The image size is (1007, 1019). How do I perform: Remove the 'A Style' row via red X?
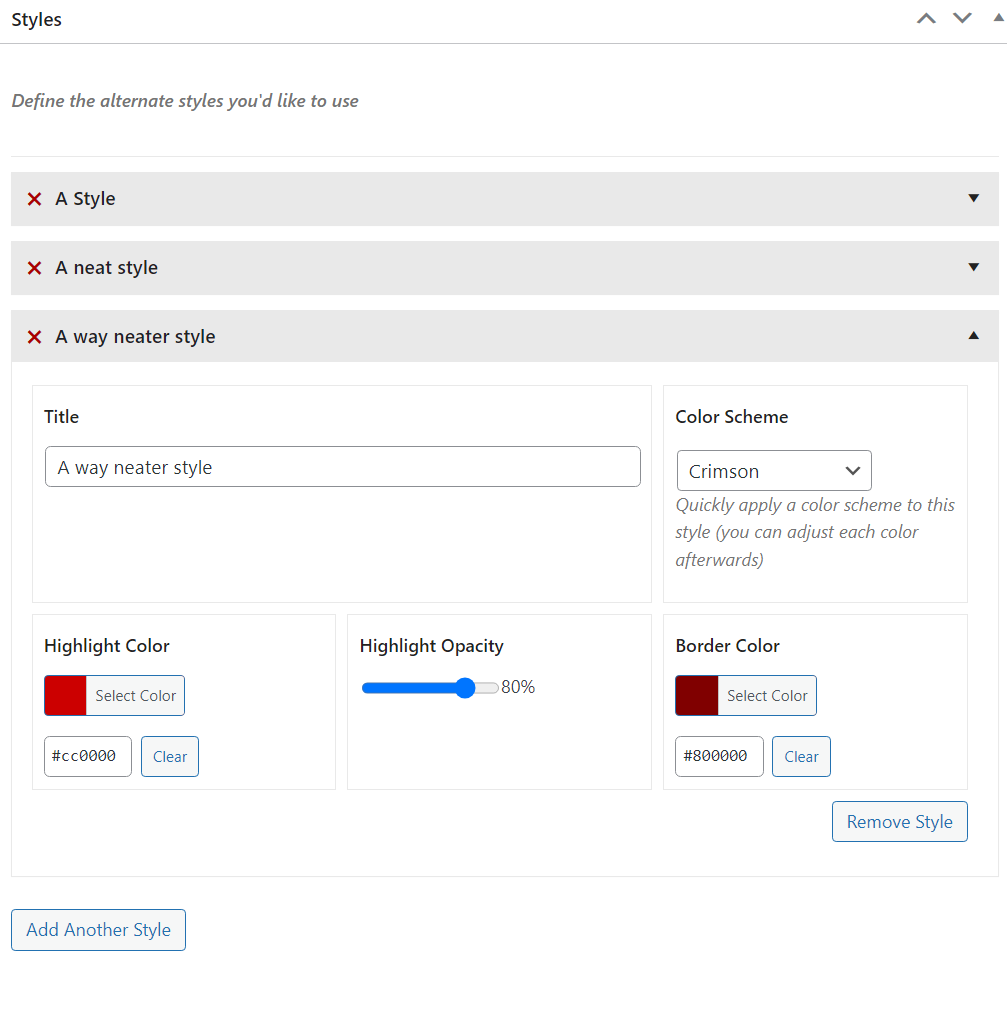click(x=34, y=199)
